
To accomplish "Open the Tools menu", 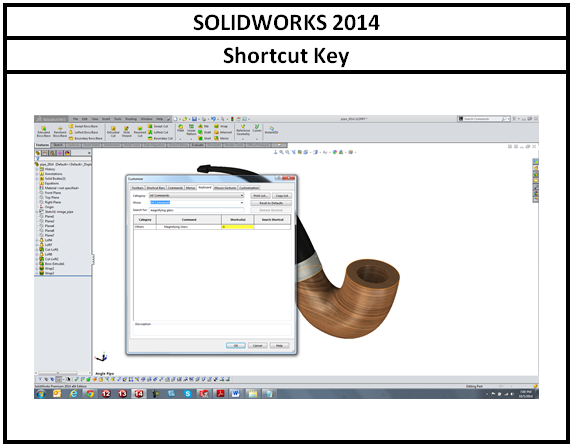I will coord(117,119).
